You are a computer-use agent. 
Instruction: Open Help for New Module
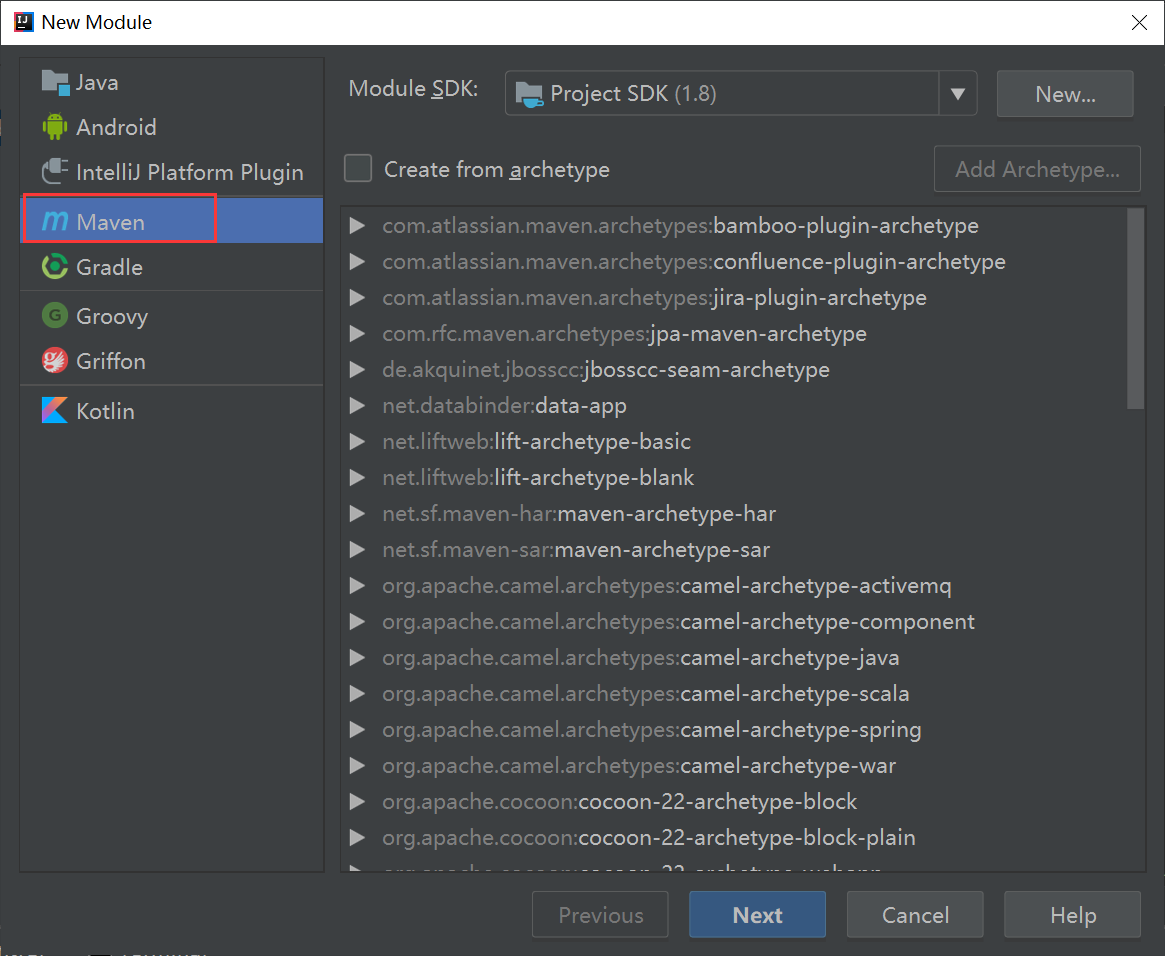[x=1073, y=914]
